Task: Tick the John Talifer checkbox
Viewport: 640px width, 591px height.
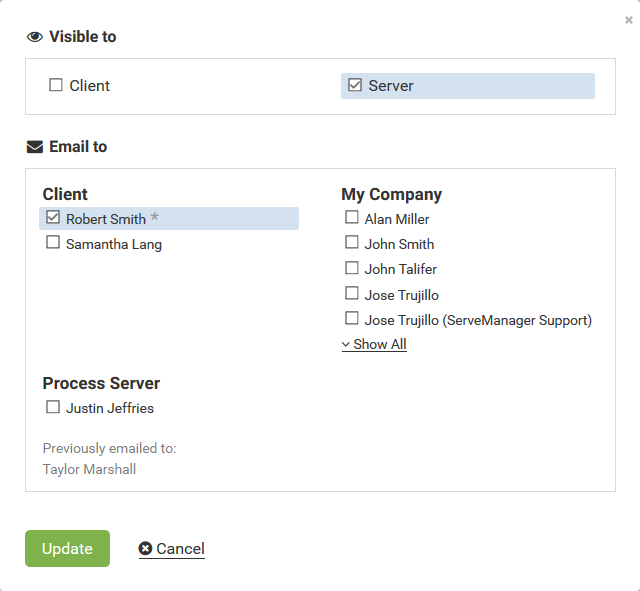Action: click(352, 268)
